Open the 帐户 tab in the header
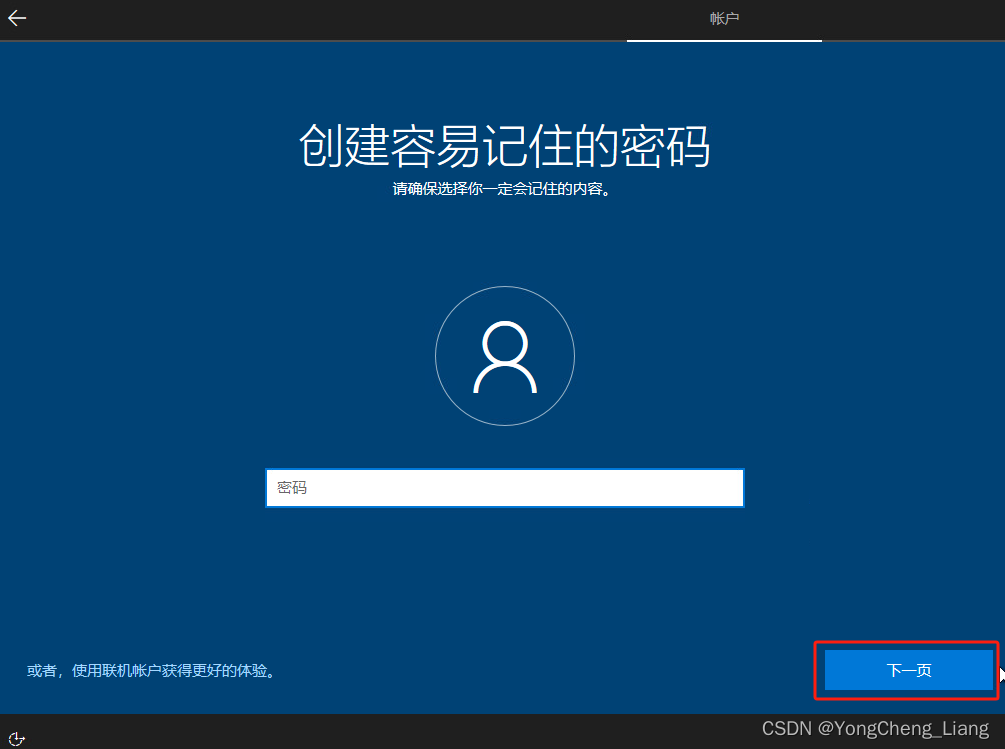The width and height of the screenshot is (1005, 749). click(724, 19)
